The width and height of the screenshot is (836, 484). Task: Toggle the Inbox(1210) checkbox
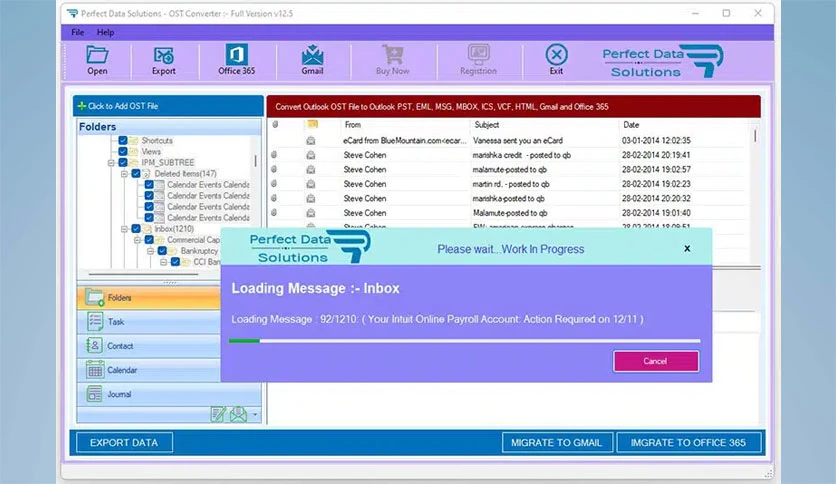click(136, 228)
